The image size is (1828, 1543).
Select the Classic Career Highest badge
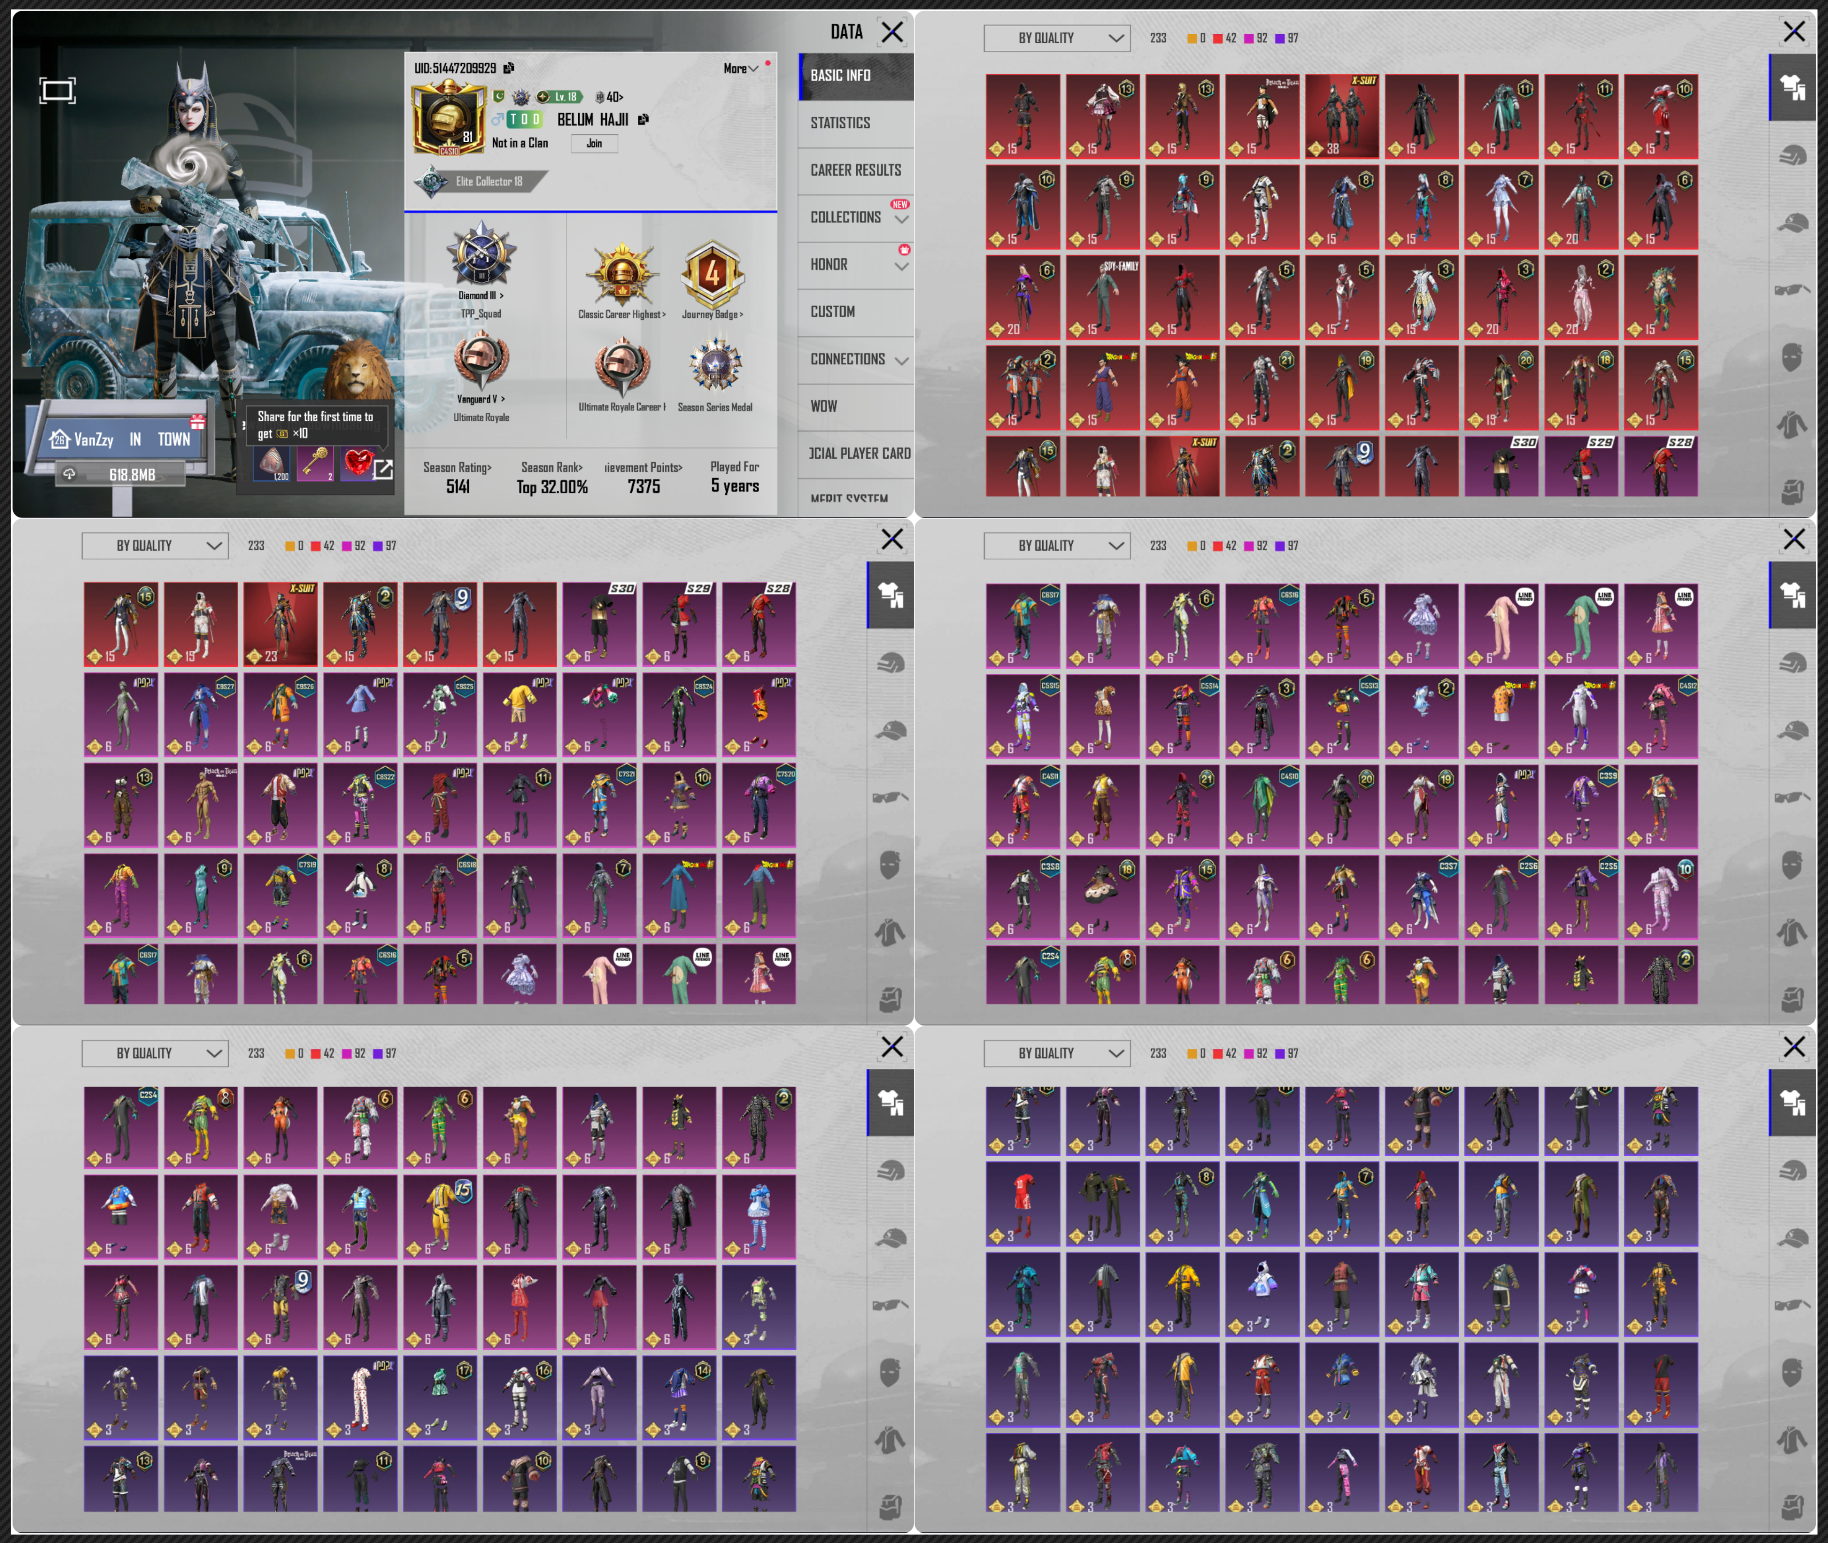click(x=621, y=273)
